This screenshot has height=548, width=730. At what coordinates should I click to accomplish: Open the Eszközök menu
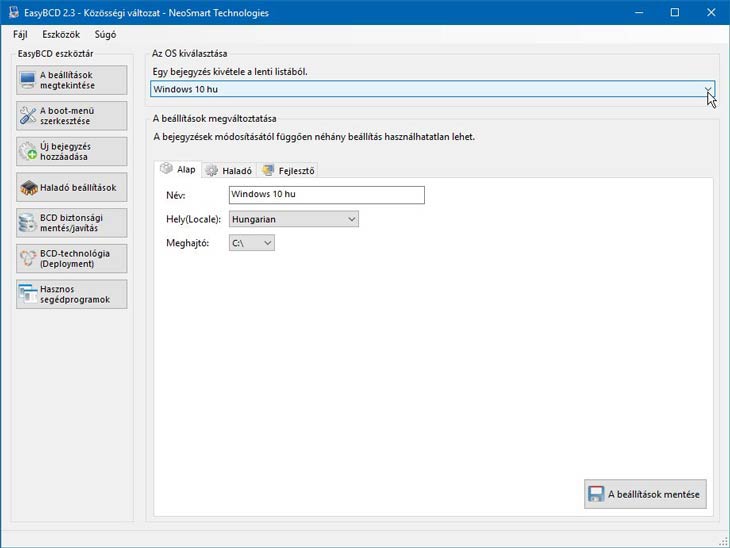click(x=61, y=34)
